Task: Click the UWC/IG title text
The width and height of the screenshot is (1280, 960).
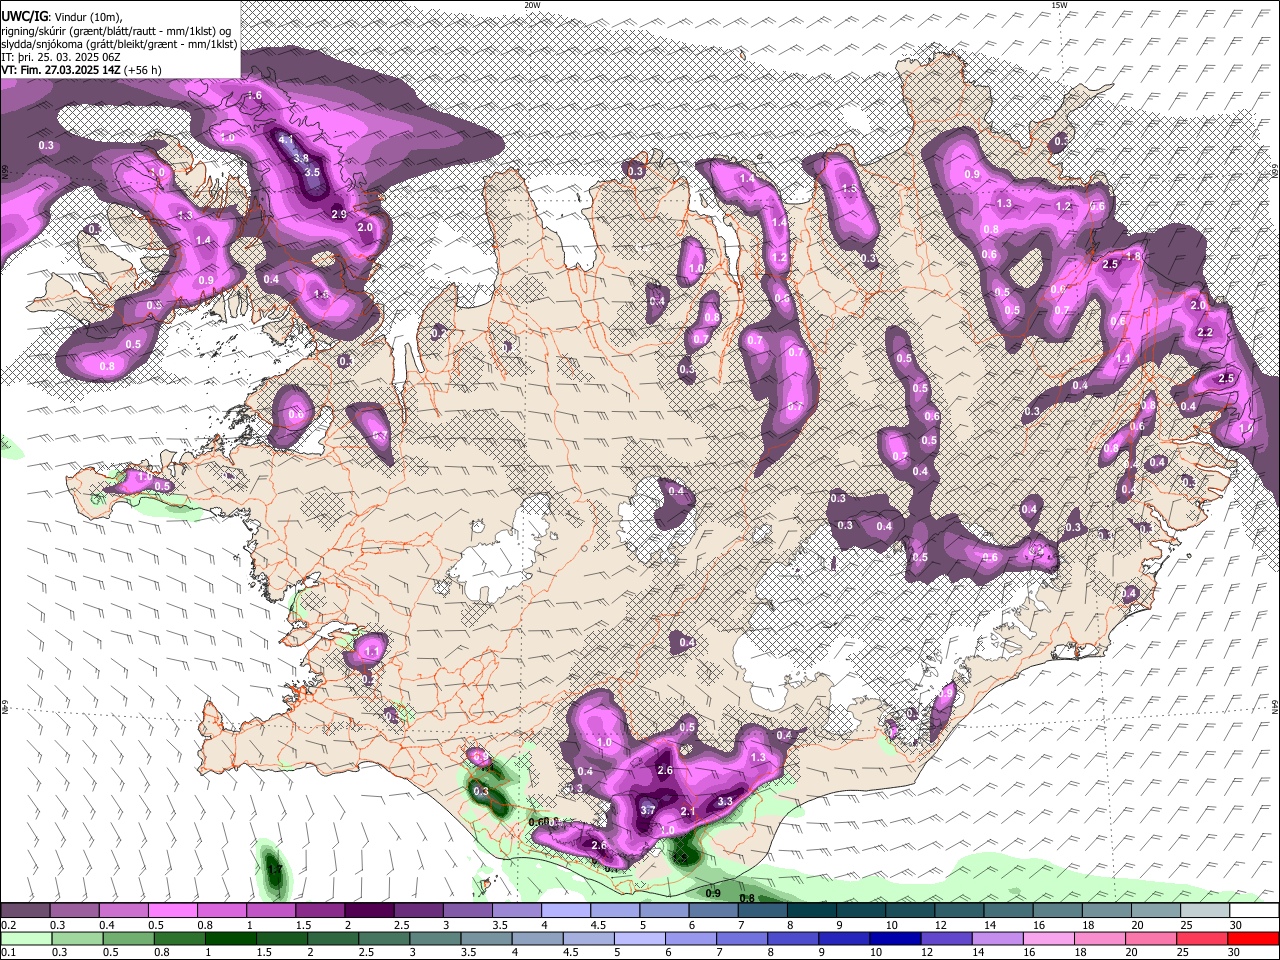Action: click(23, 16)
